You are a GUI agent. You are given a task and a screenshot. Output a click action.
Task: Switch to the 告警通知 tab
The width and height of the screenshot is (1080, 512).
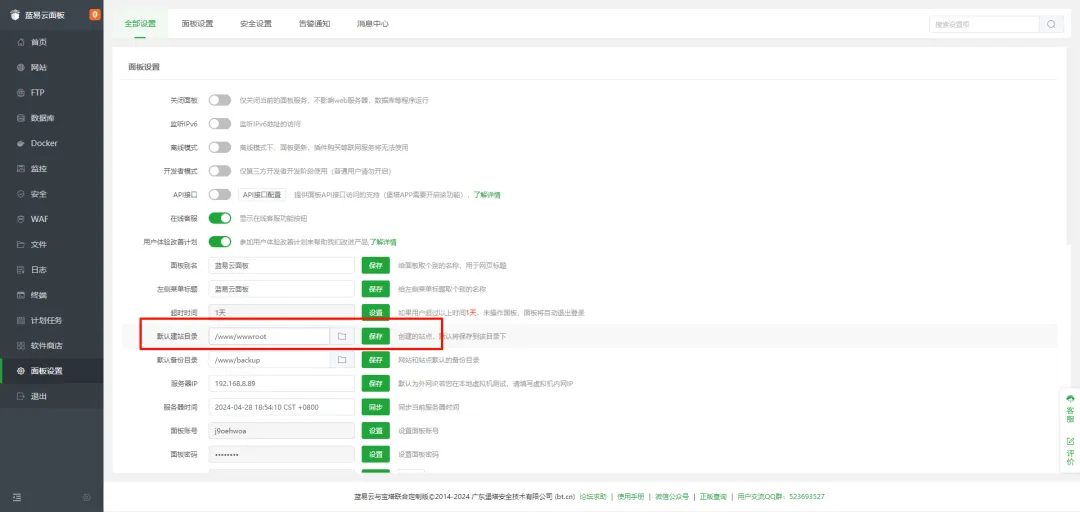tap(314, 23)
